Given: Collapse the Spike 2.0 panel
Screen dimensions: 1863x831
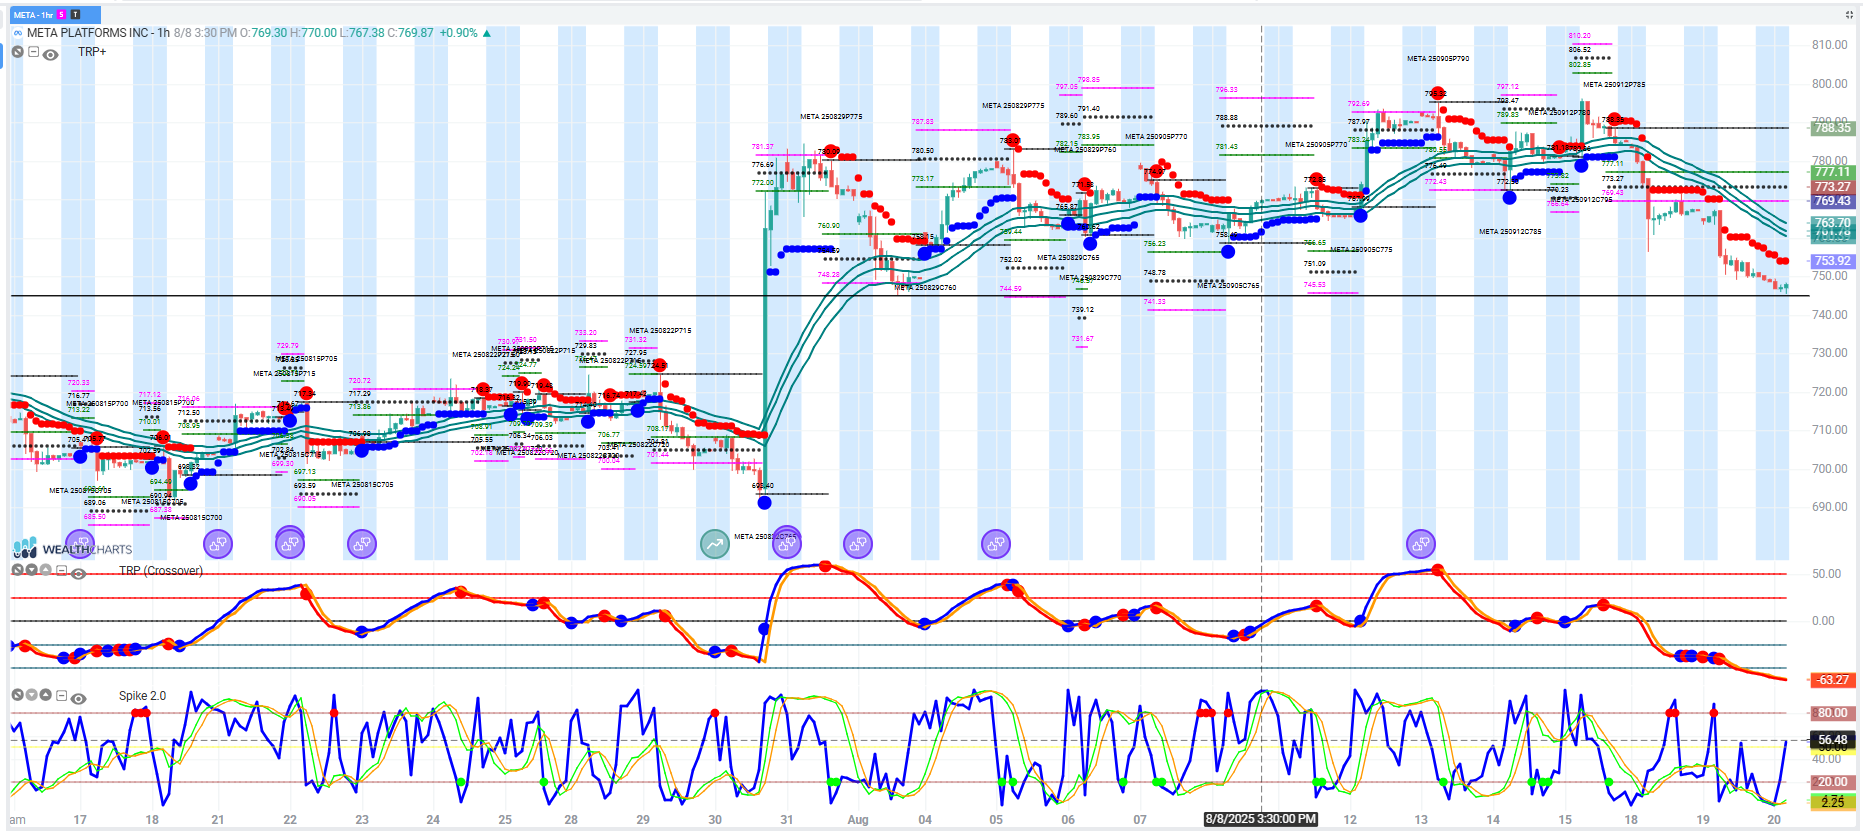Looking at the screenshot, I should [x=61, y=696].
